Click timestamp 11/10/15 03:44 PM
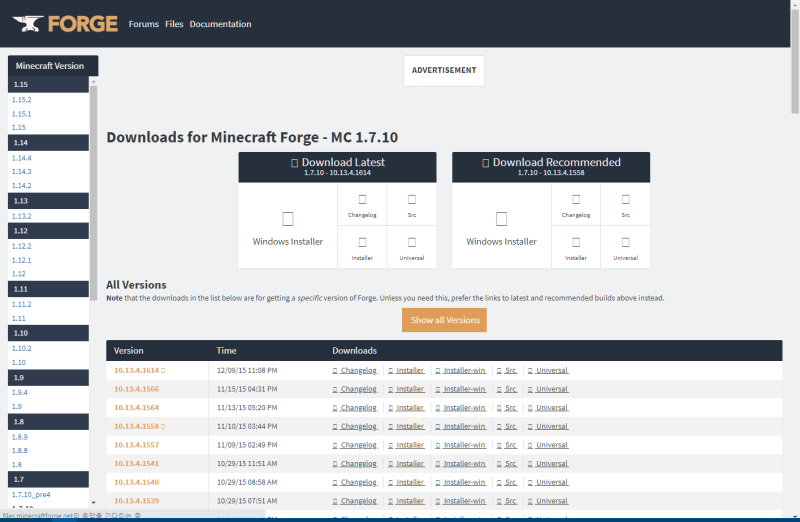Image resolution: width=800 pixels, height=522 pixels. pos(247,427)
